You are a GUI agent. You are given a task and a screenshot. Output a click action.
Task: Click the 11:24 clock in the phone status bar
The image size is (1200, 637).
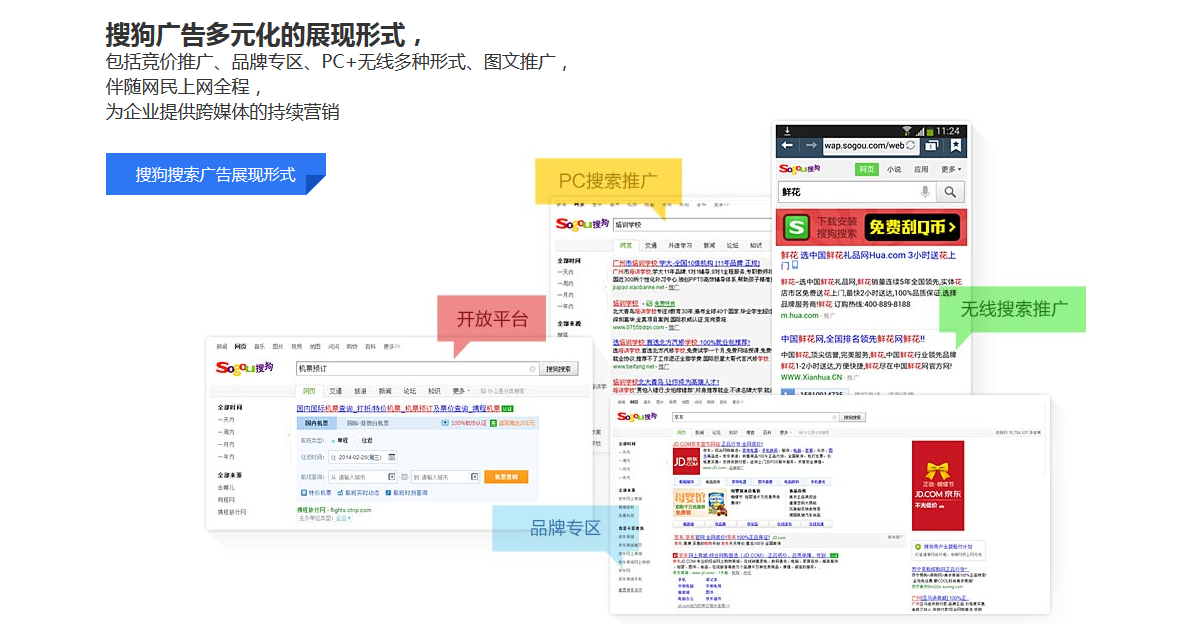pos(949,130)
